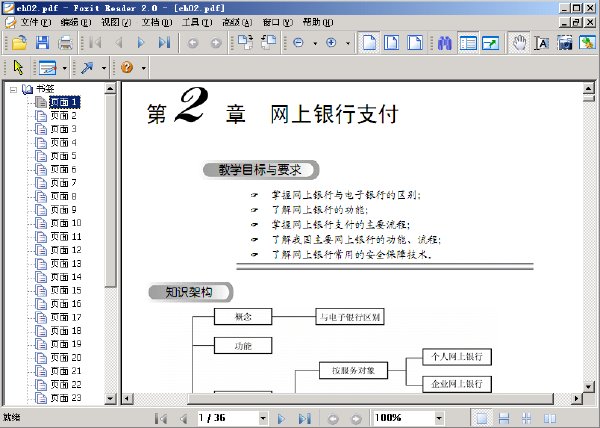Select the fit width view icon
This screenshot has width=600, height=428.
(414, 42)
